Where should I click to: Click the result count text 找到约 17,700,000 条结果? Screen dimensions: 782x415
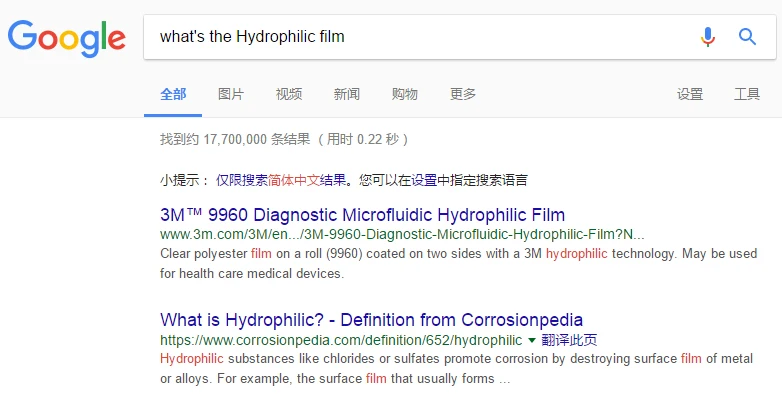click(235, 139)
